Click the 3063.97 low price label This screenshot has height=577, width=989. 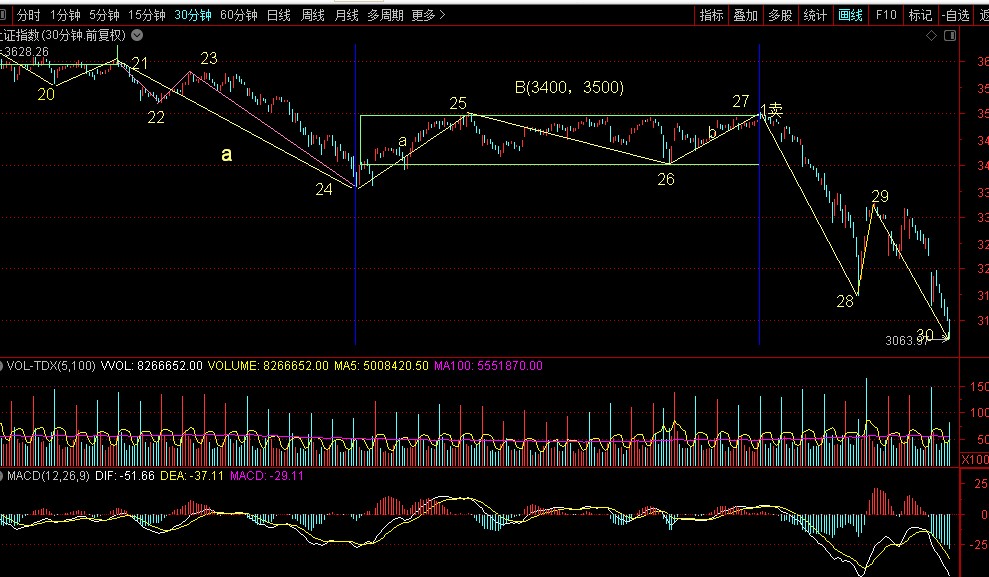tap(907, 341)
